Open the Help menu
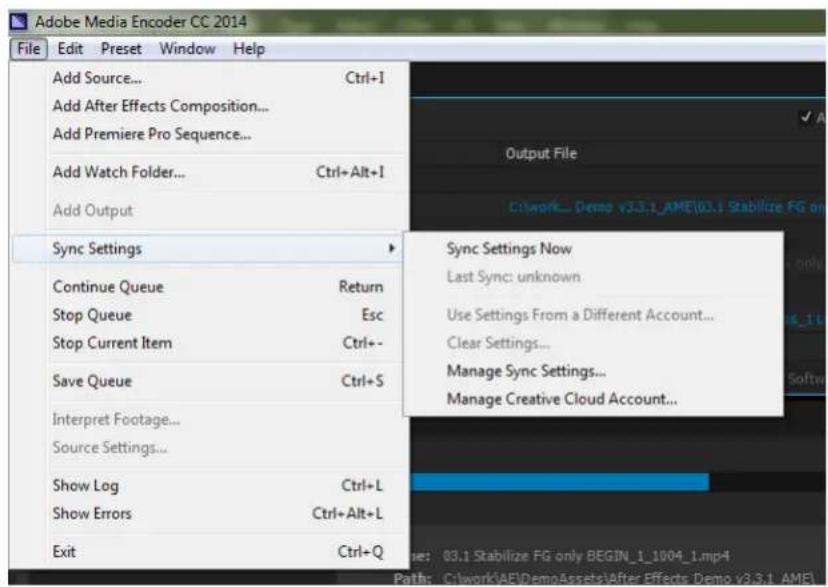This screenshot has width=828, height=587. point(249,49)
